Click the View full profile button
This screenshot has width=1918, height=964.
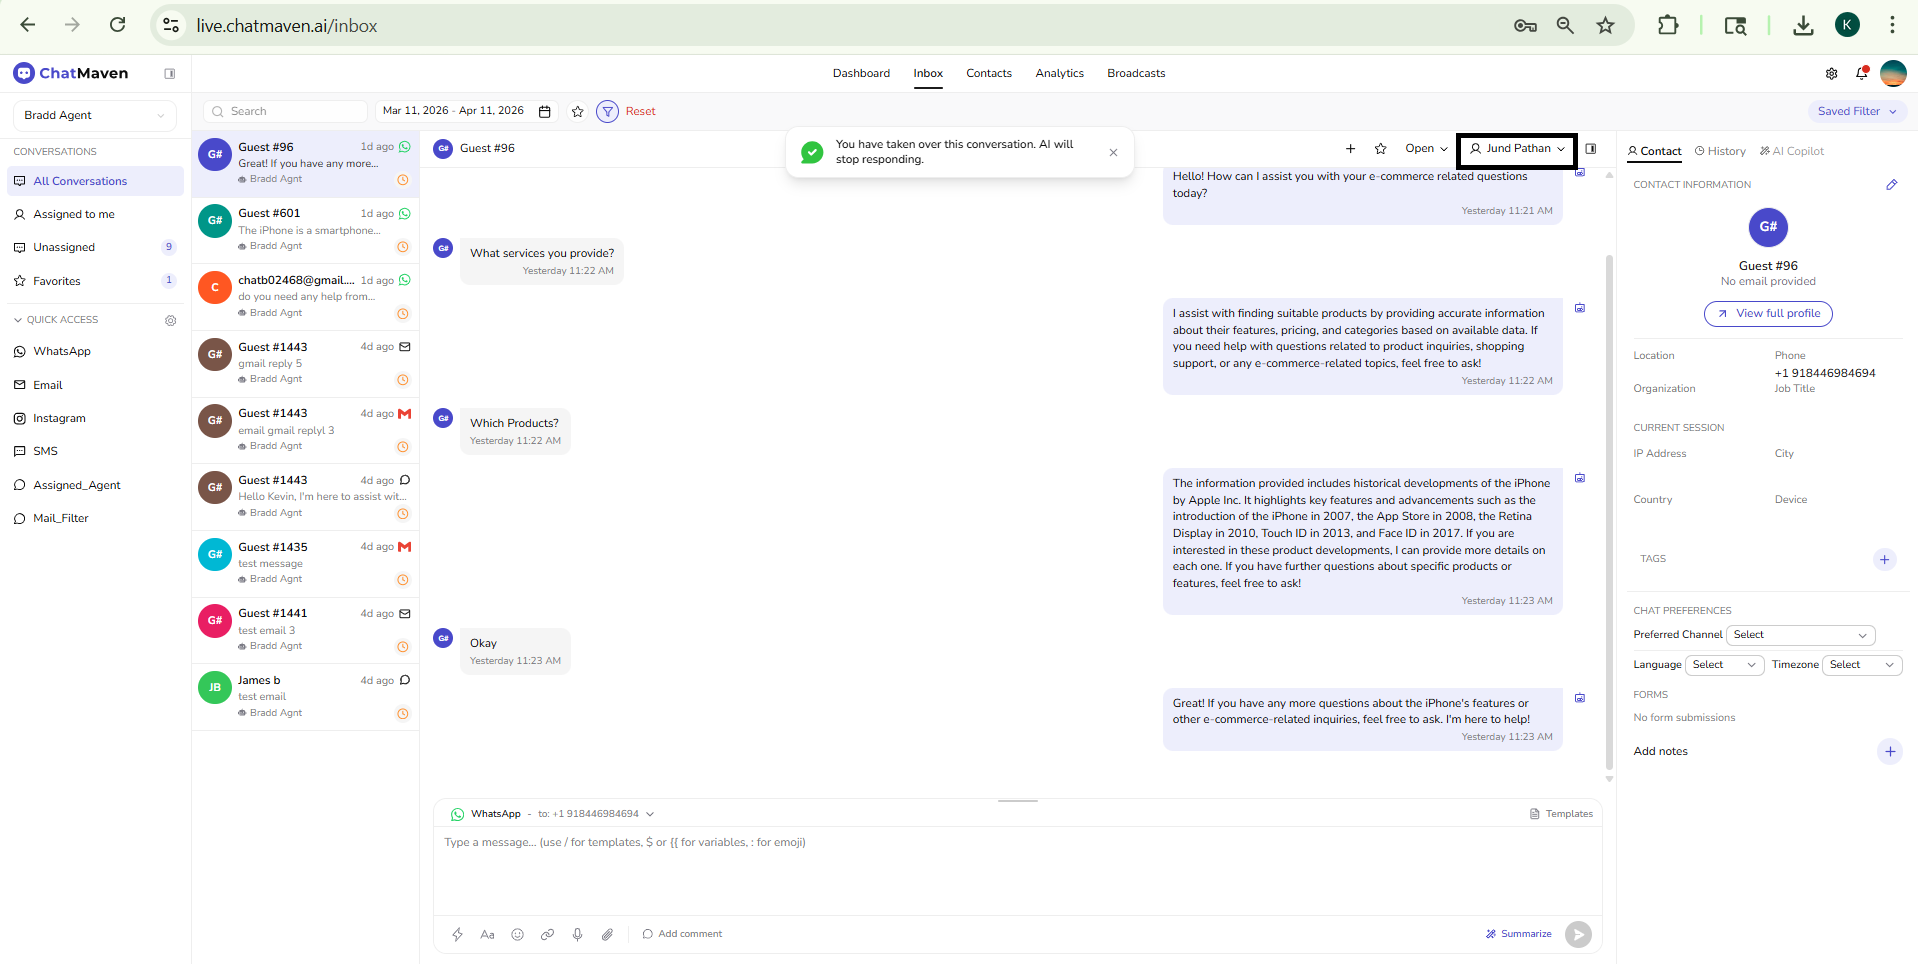pyautogui.click(x=1767, y=313)
